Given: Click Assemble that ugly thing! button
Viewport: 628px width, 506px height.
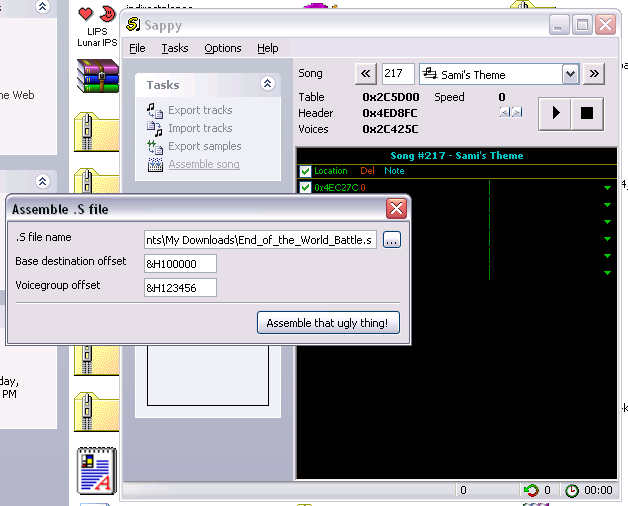Looking at the screenshot, I should (328, 323).
